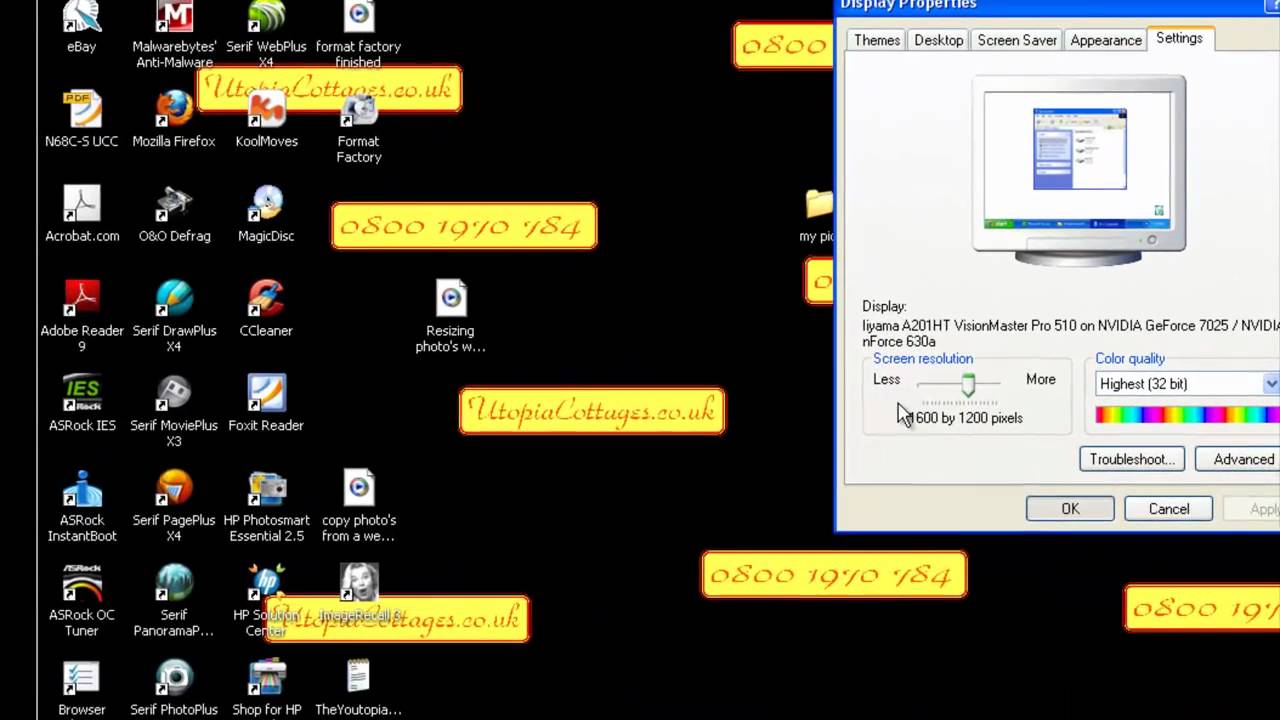The height and width of the screenshot is (720, 1280).
Task: Open the my pictures folder icon
Action: pos(817,214)
